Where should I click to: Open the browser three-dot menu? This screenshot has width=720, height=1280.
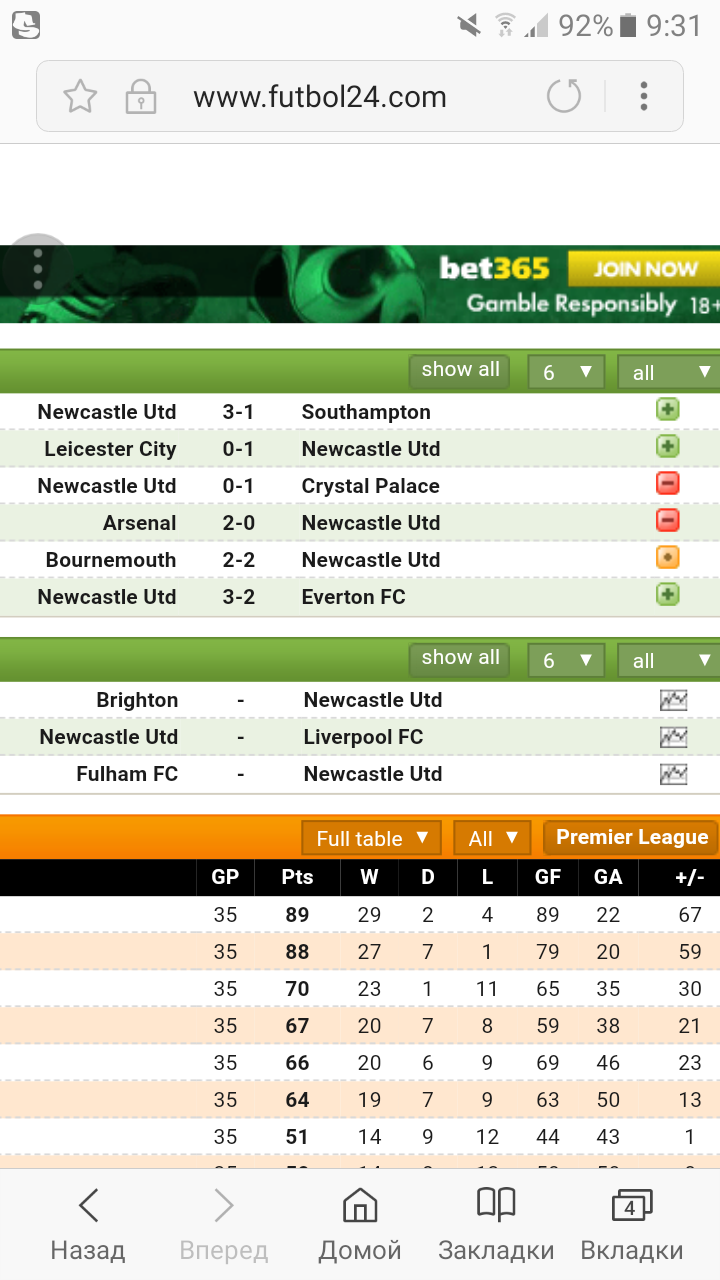click(x=644, y=97)
